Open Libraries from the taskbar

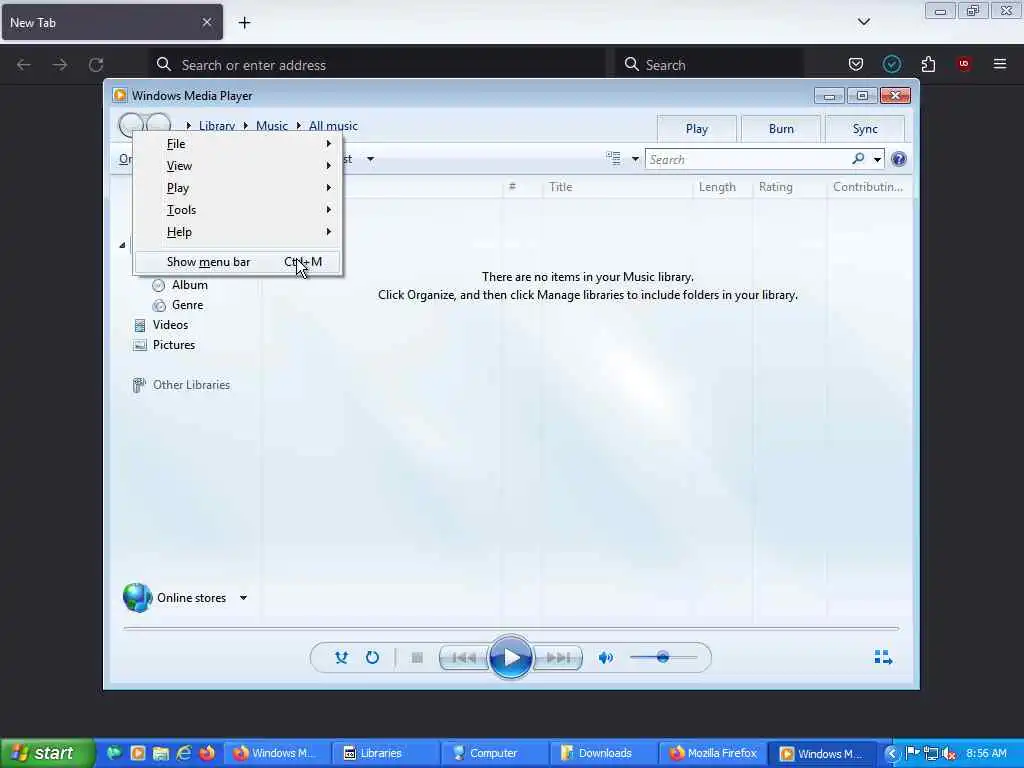(x=385, y=754)
